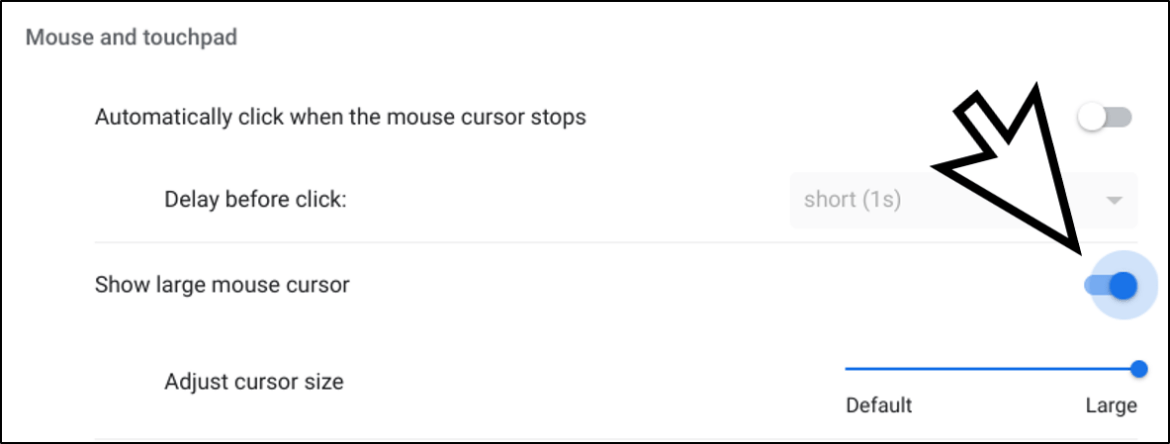
Task: Open the Delay before click dropdown
Action: pyautogui.click(x=962, y=200)
